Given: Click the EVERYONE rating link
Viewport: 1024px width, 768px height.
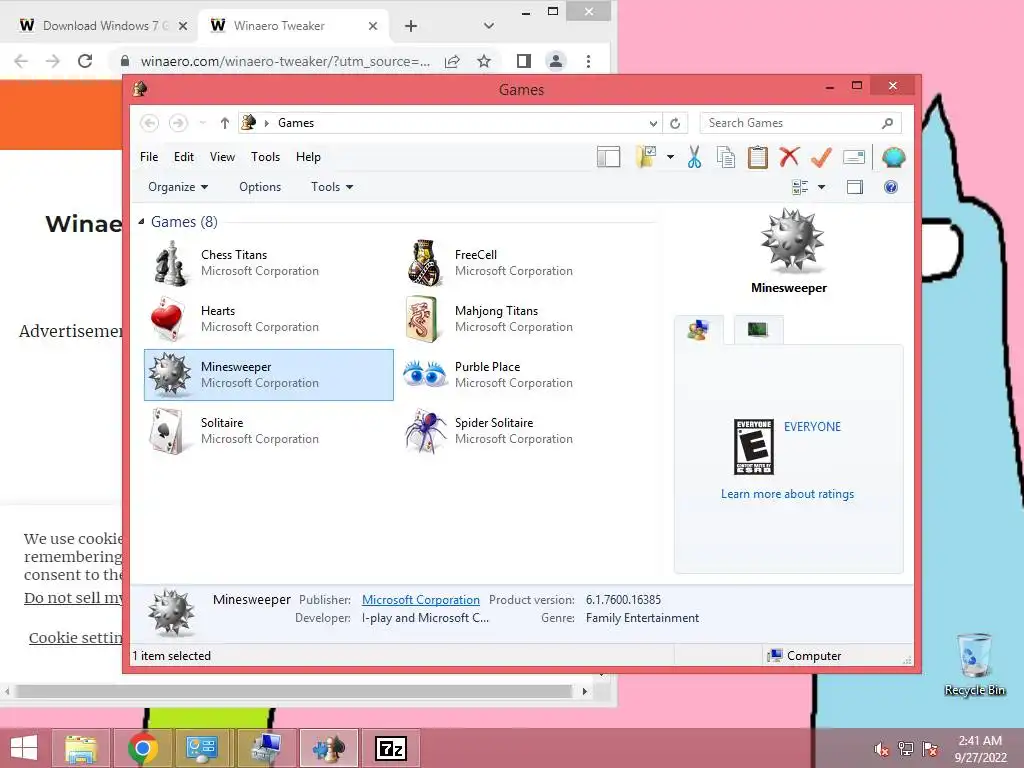Looking at the screenshot, I should (812, 426).
